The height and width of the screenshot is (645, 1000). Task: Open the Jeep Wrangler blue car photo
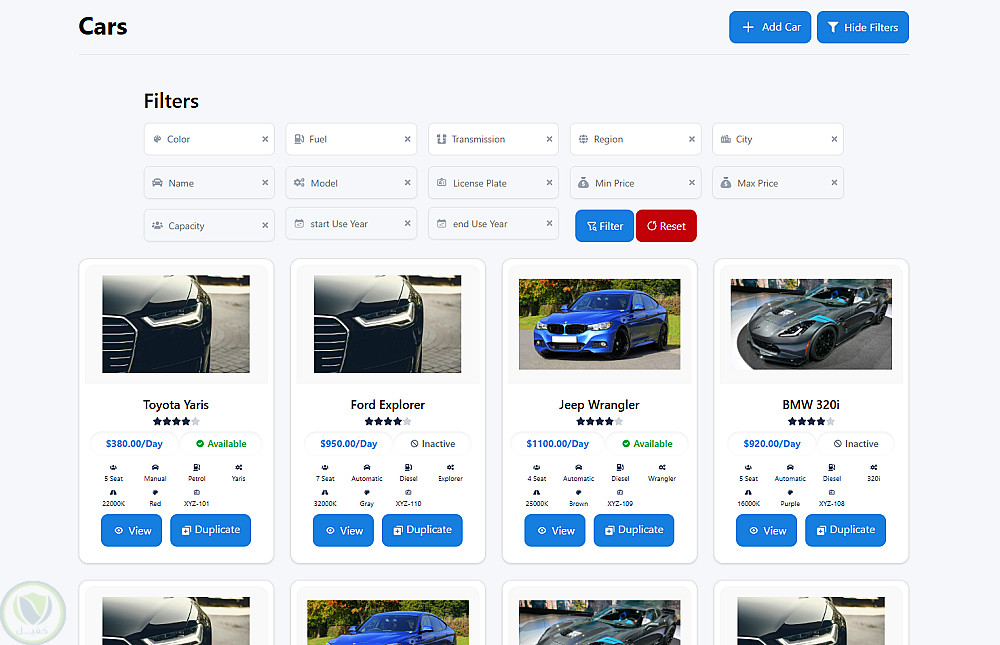(599, 324)
